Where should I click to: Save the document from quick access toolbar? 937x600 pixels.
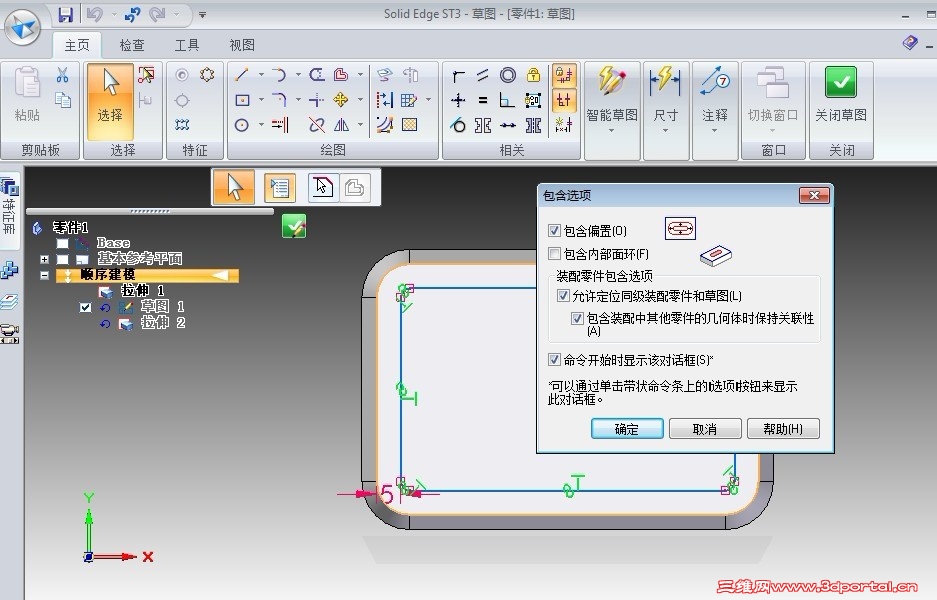[65, 14]
